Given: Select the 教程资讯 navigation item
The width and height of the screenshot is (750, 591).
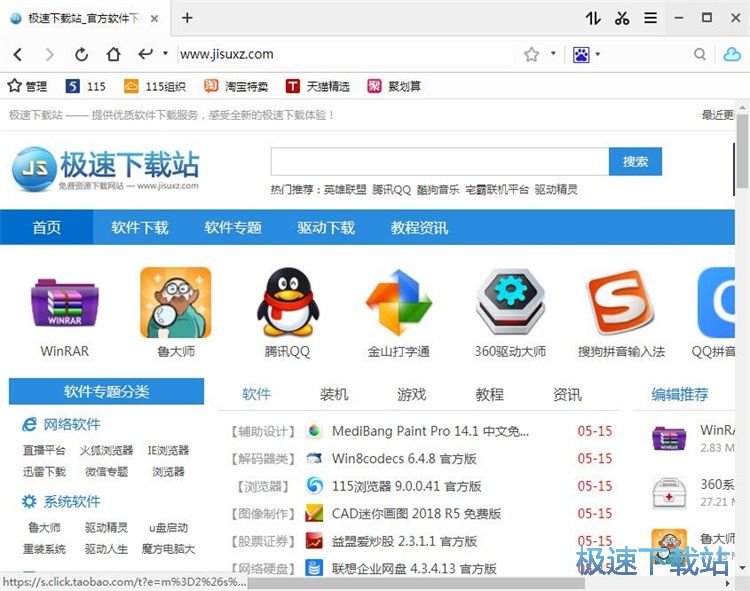Looking at the screenshot, I should pyautogui.click(x=419, y=227).
